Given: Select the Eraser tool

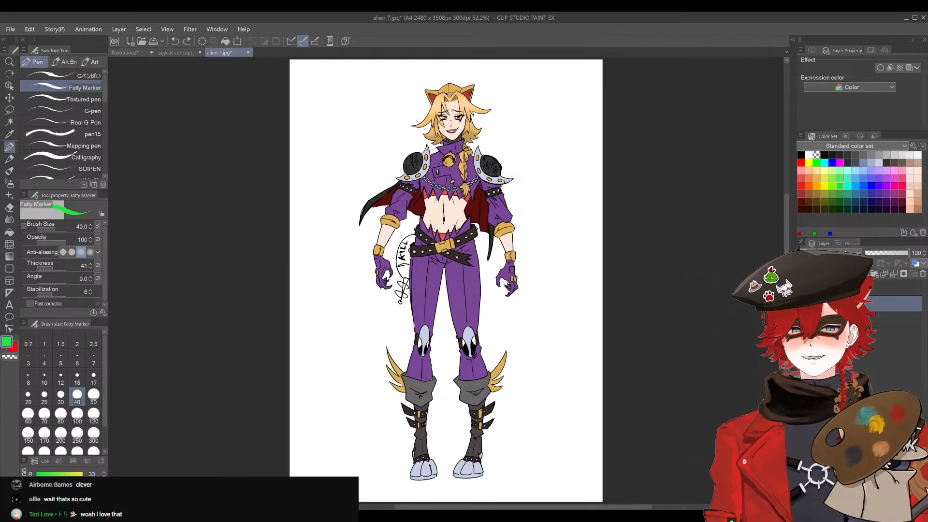Looking at the screenshot, I should pyautogui.click(x=9, y=207).
